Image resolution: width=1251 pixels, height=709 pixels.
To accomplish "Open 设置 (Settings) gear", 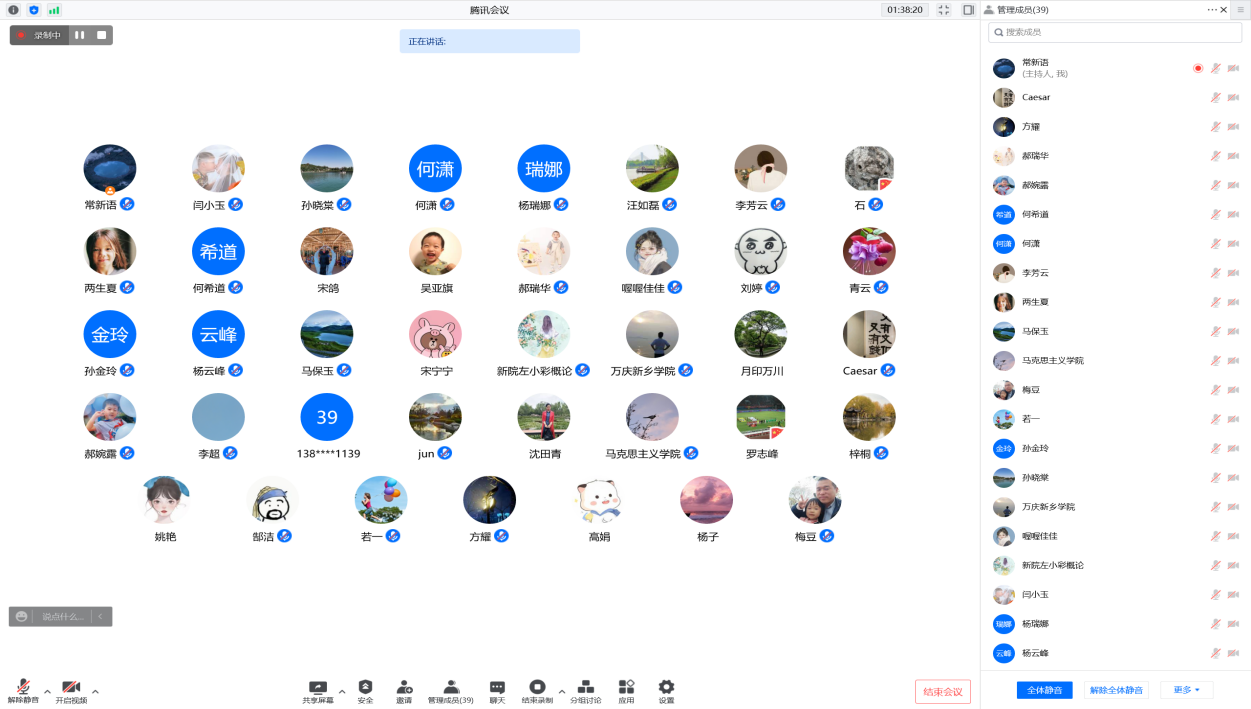I will 666,691.
